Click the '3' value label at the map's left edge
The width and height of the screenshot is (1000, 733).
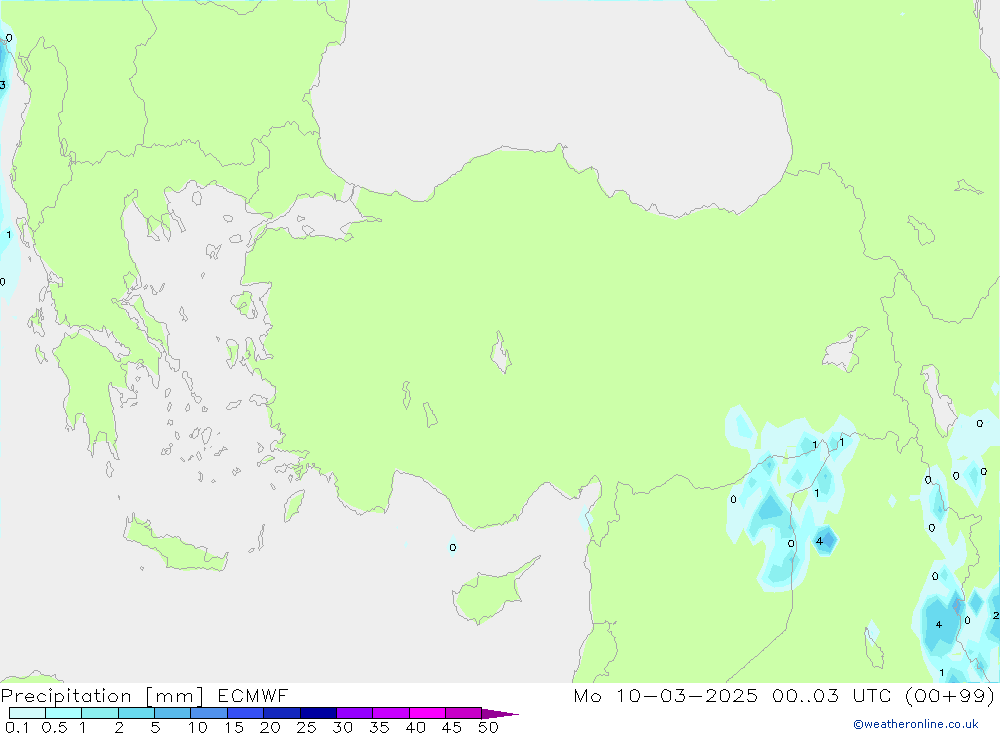pos(3,85)
